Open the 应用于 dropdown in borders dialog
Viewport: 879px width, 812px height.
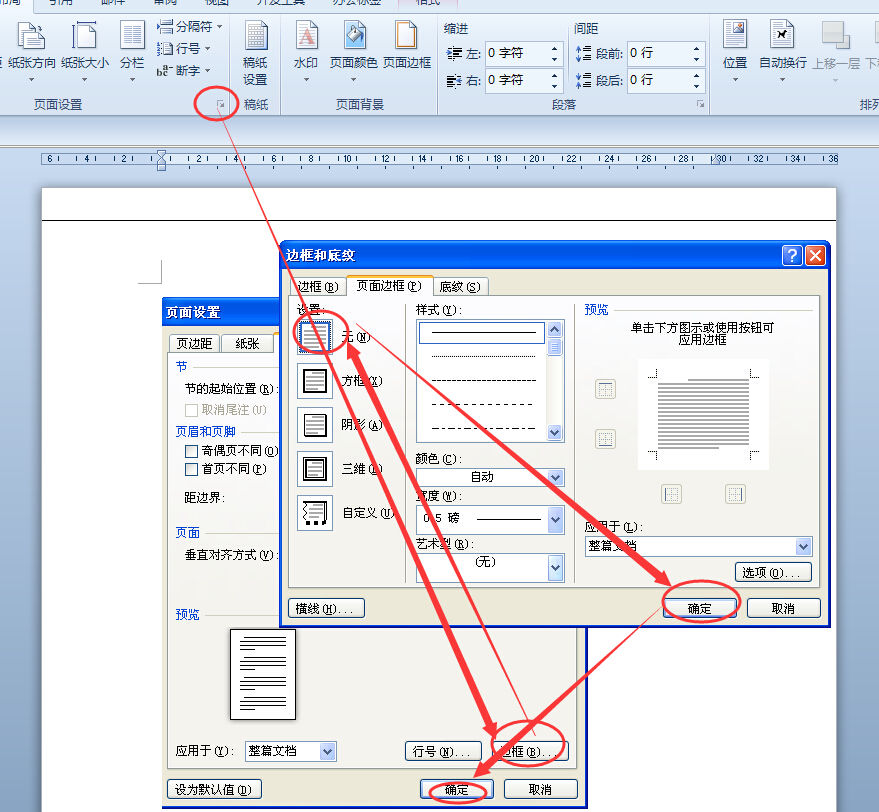[803, 546]
